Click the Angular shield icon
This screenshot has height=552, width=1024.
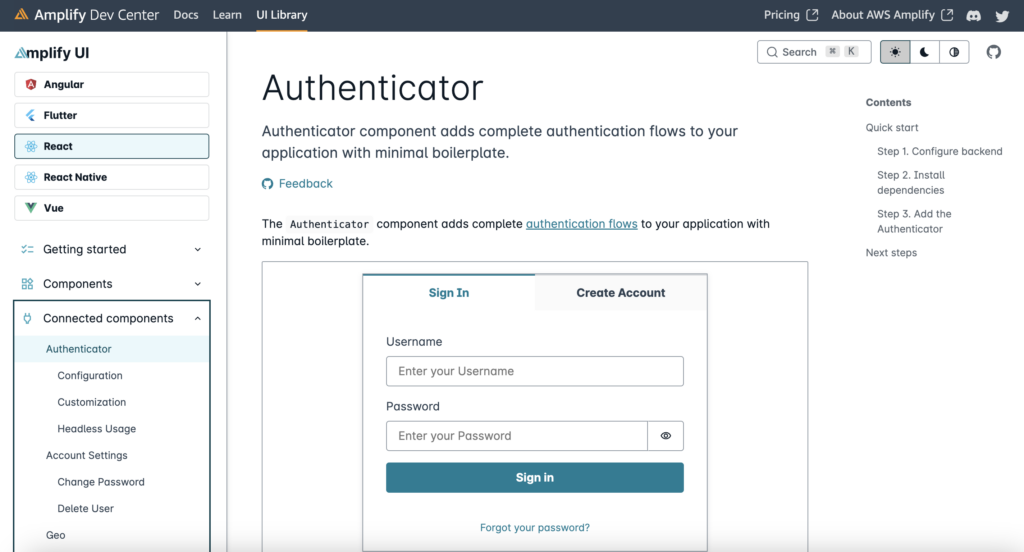click(x=31, y=84)
